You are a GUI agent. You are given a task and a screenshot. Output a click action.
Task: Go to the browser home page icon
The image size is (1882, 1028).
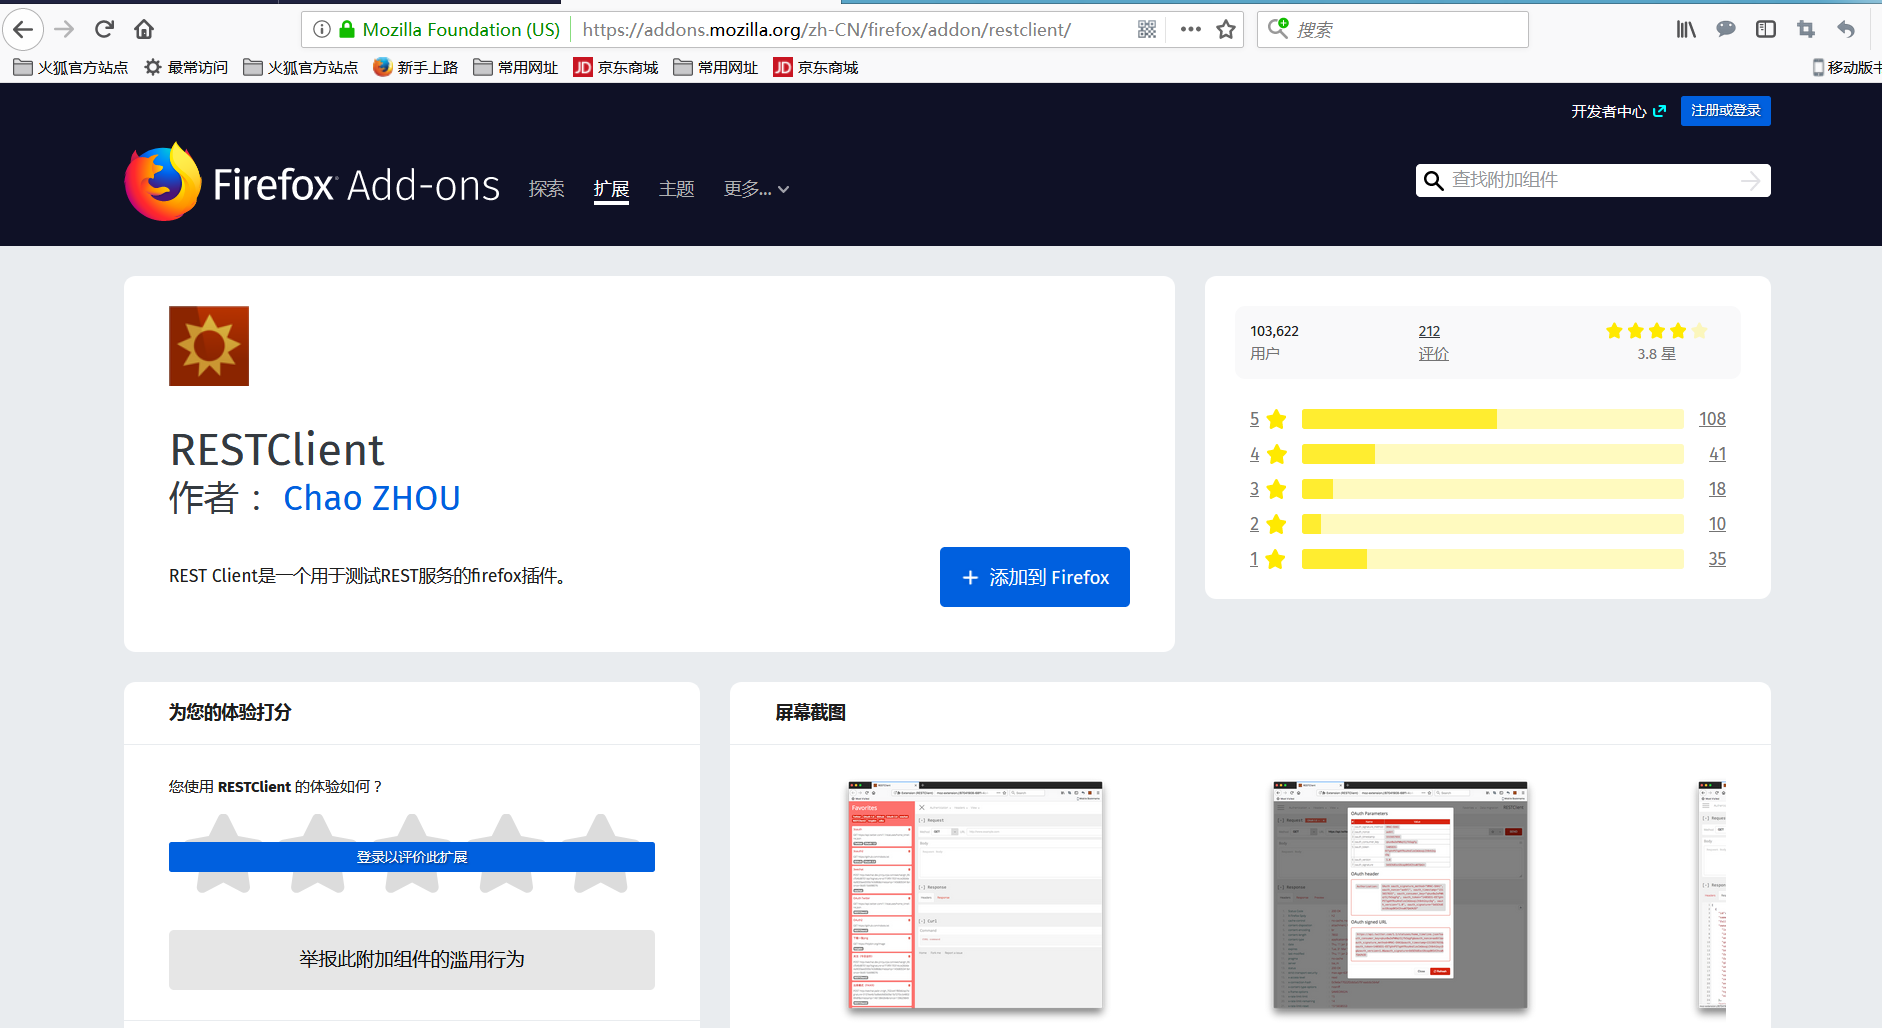coord(144,29)
